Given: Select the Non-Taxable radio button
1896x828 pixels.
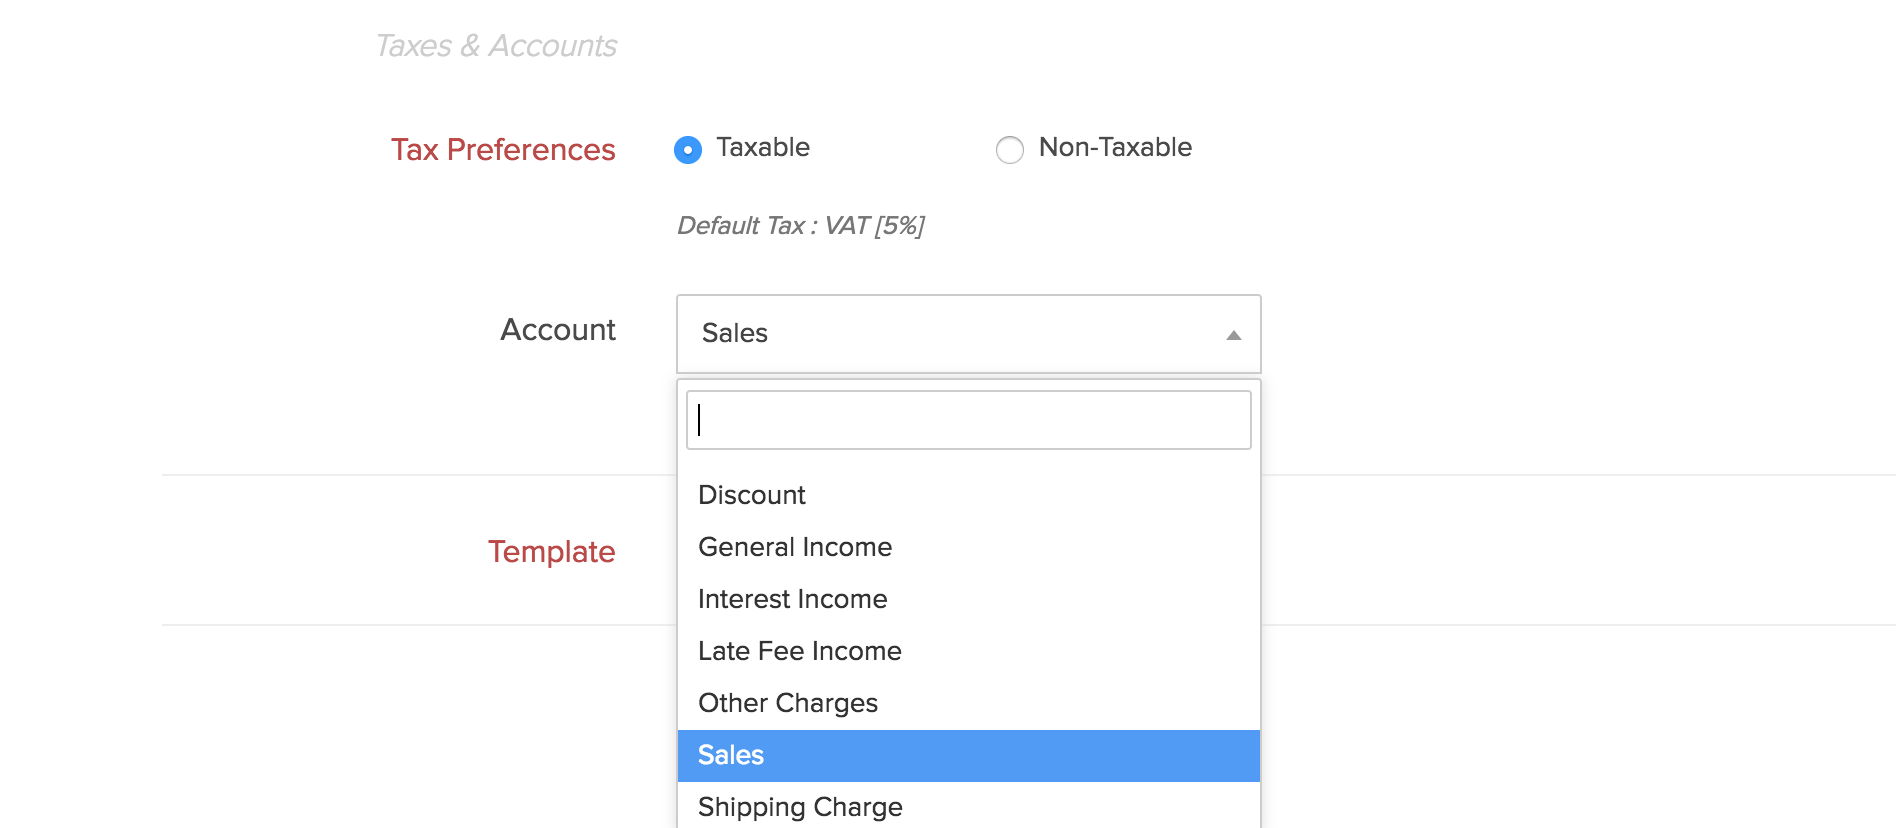Looking at the screenshot, I should pyautogui.click(x=1010, y=150).
